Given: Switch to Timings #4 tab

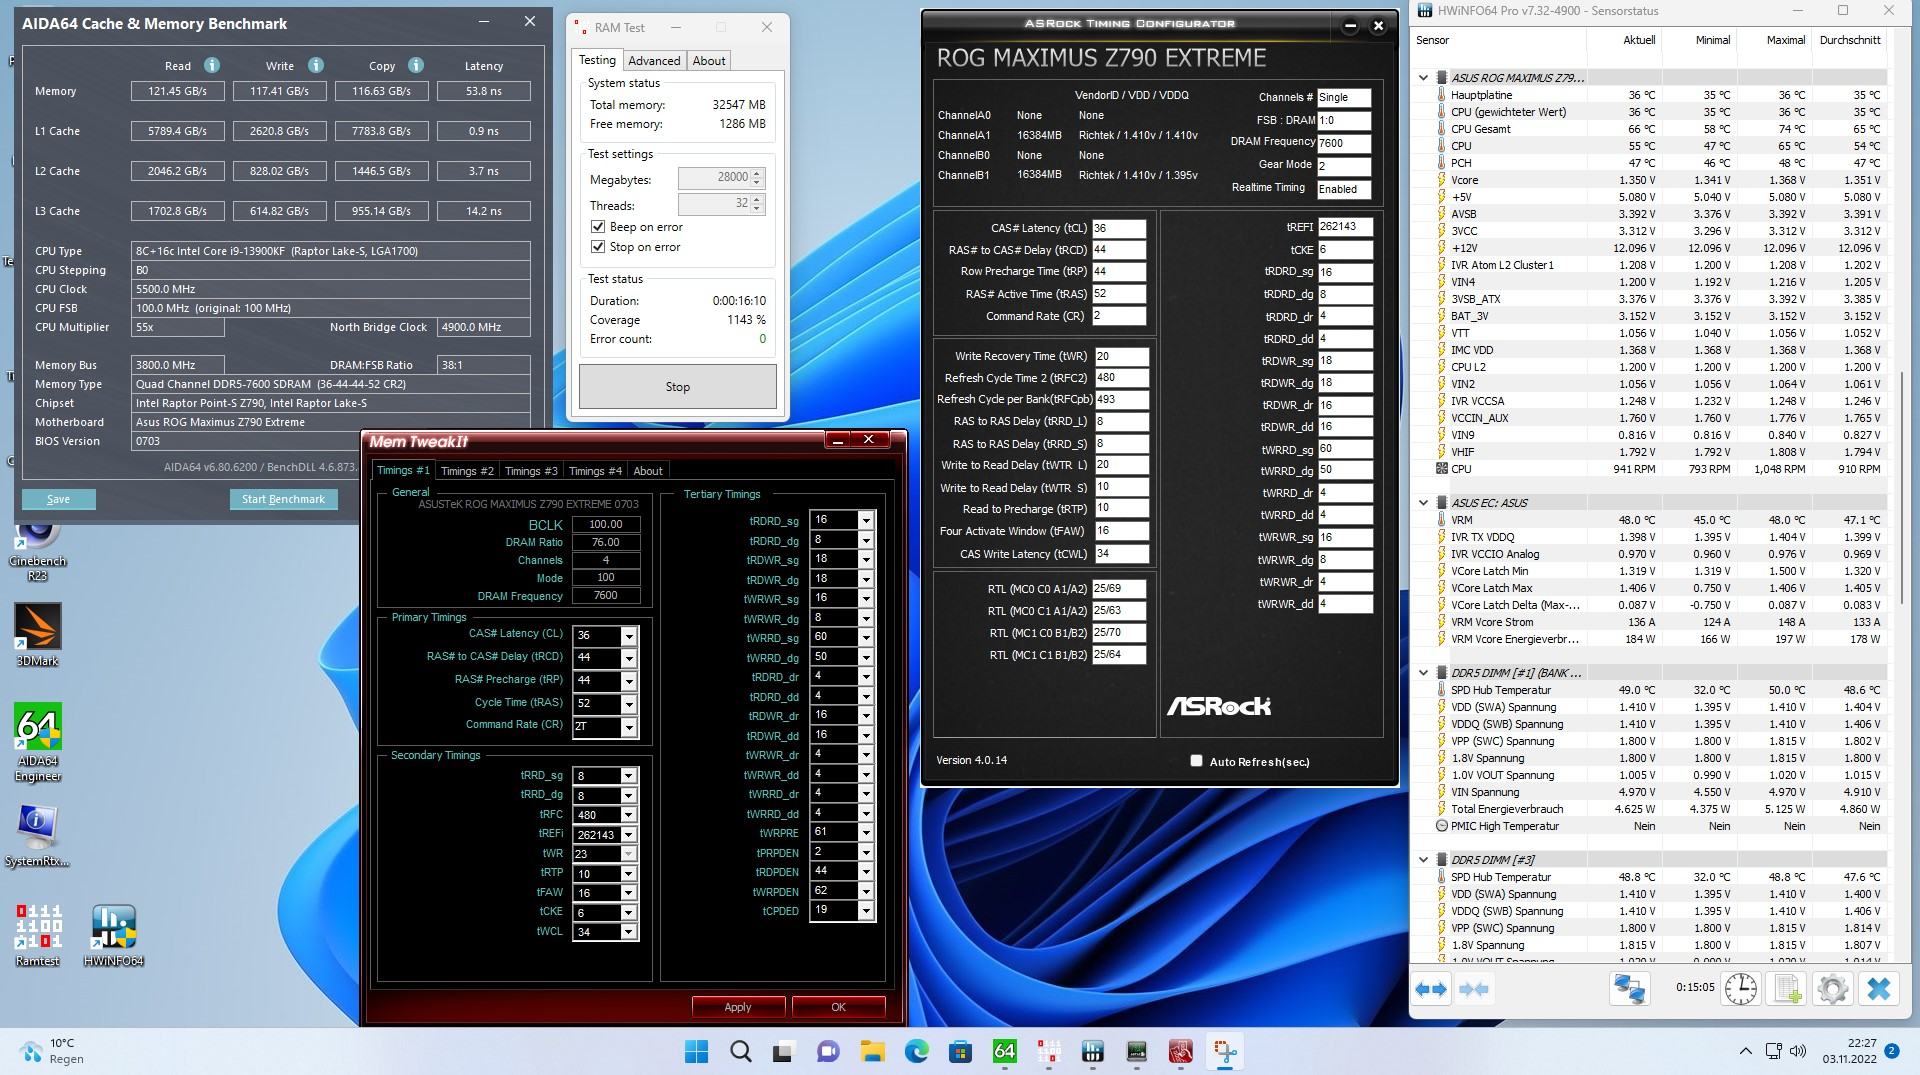Looking at the screenshot, I should click(595, 471).
